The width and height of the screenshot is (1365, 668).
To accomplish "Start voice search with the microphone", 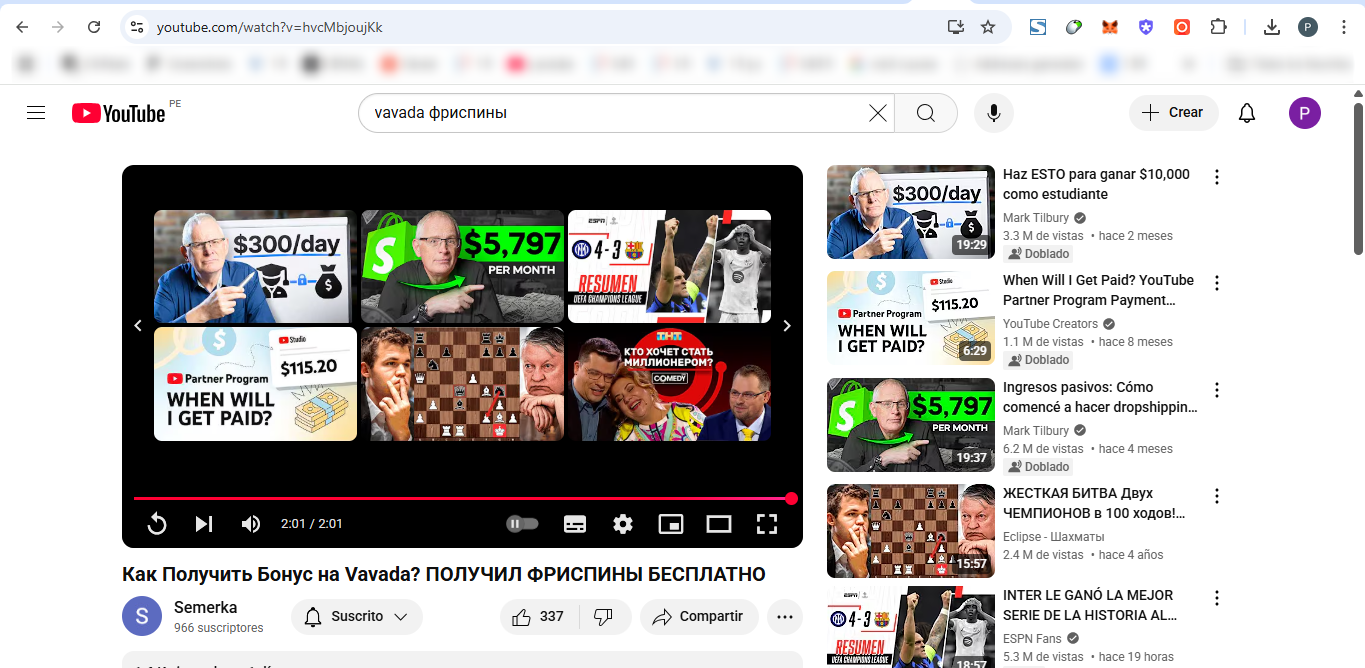I will [993, 113].
